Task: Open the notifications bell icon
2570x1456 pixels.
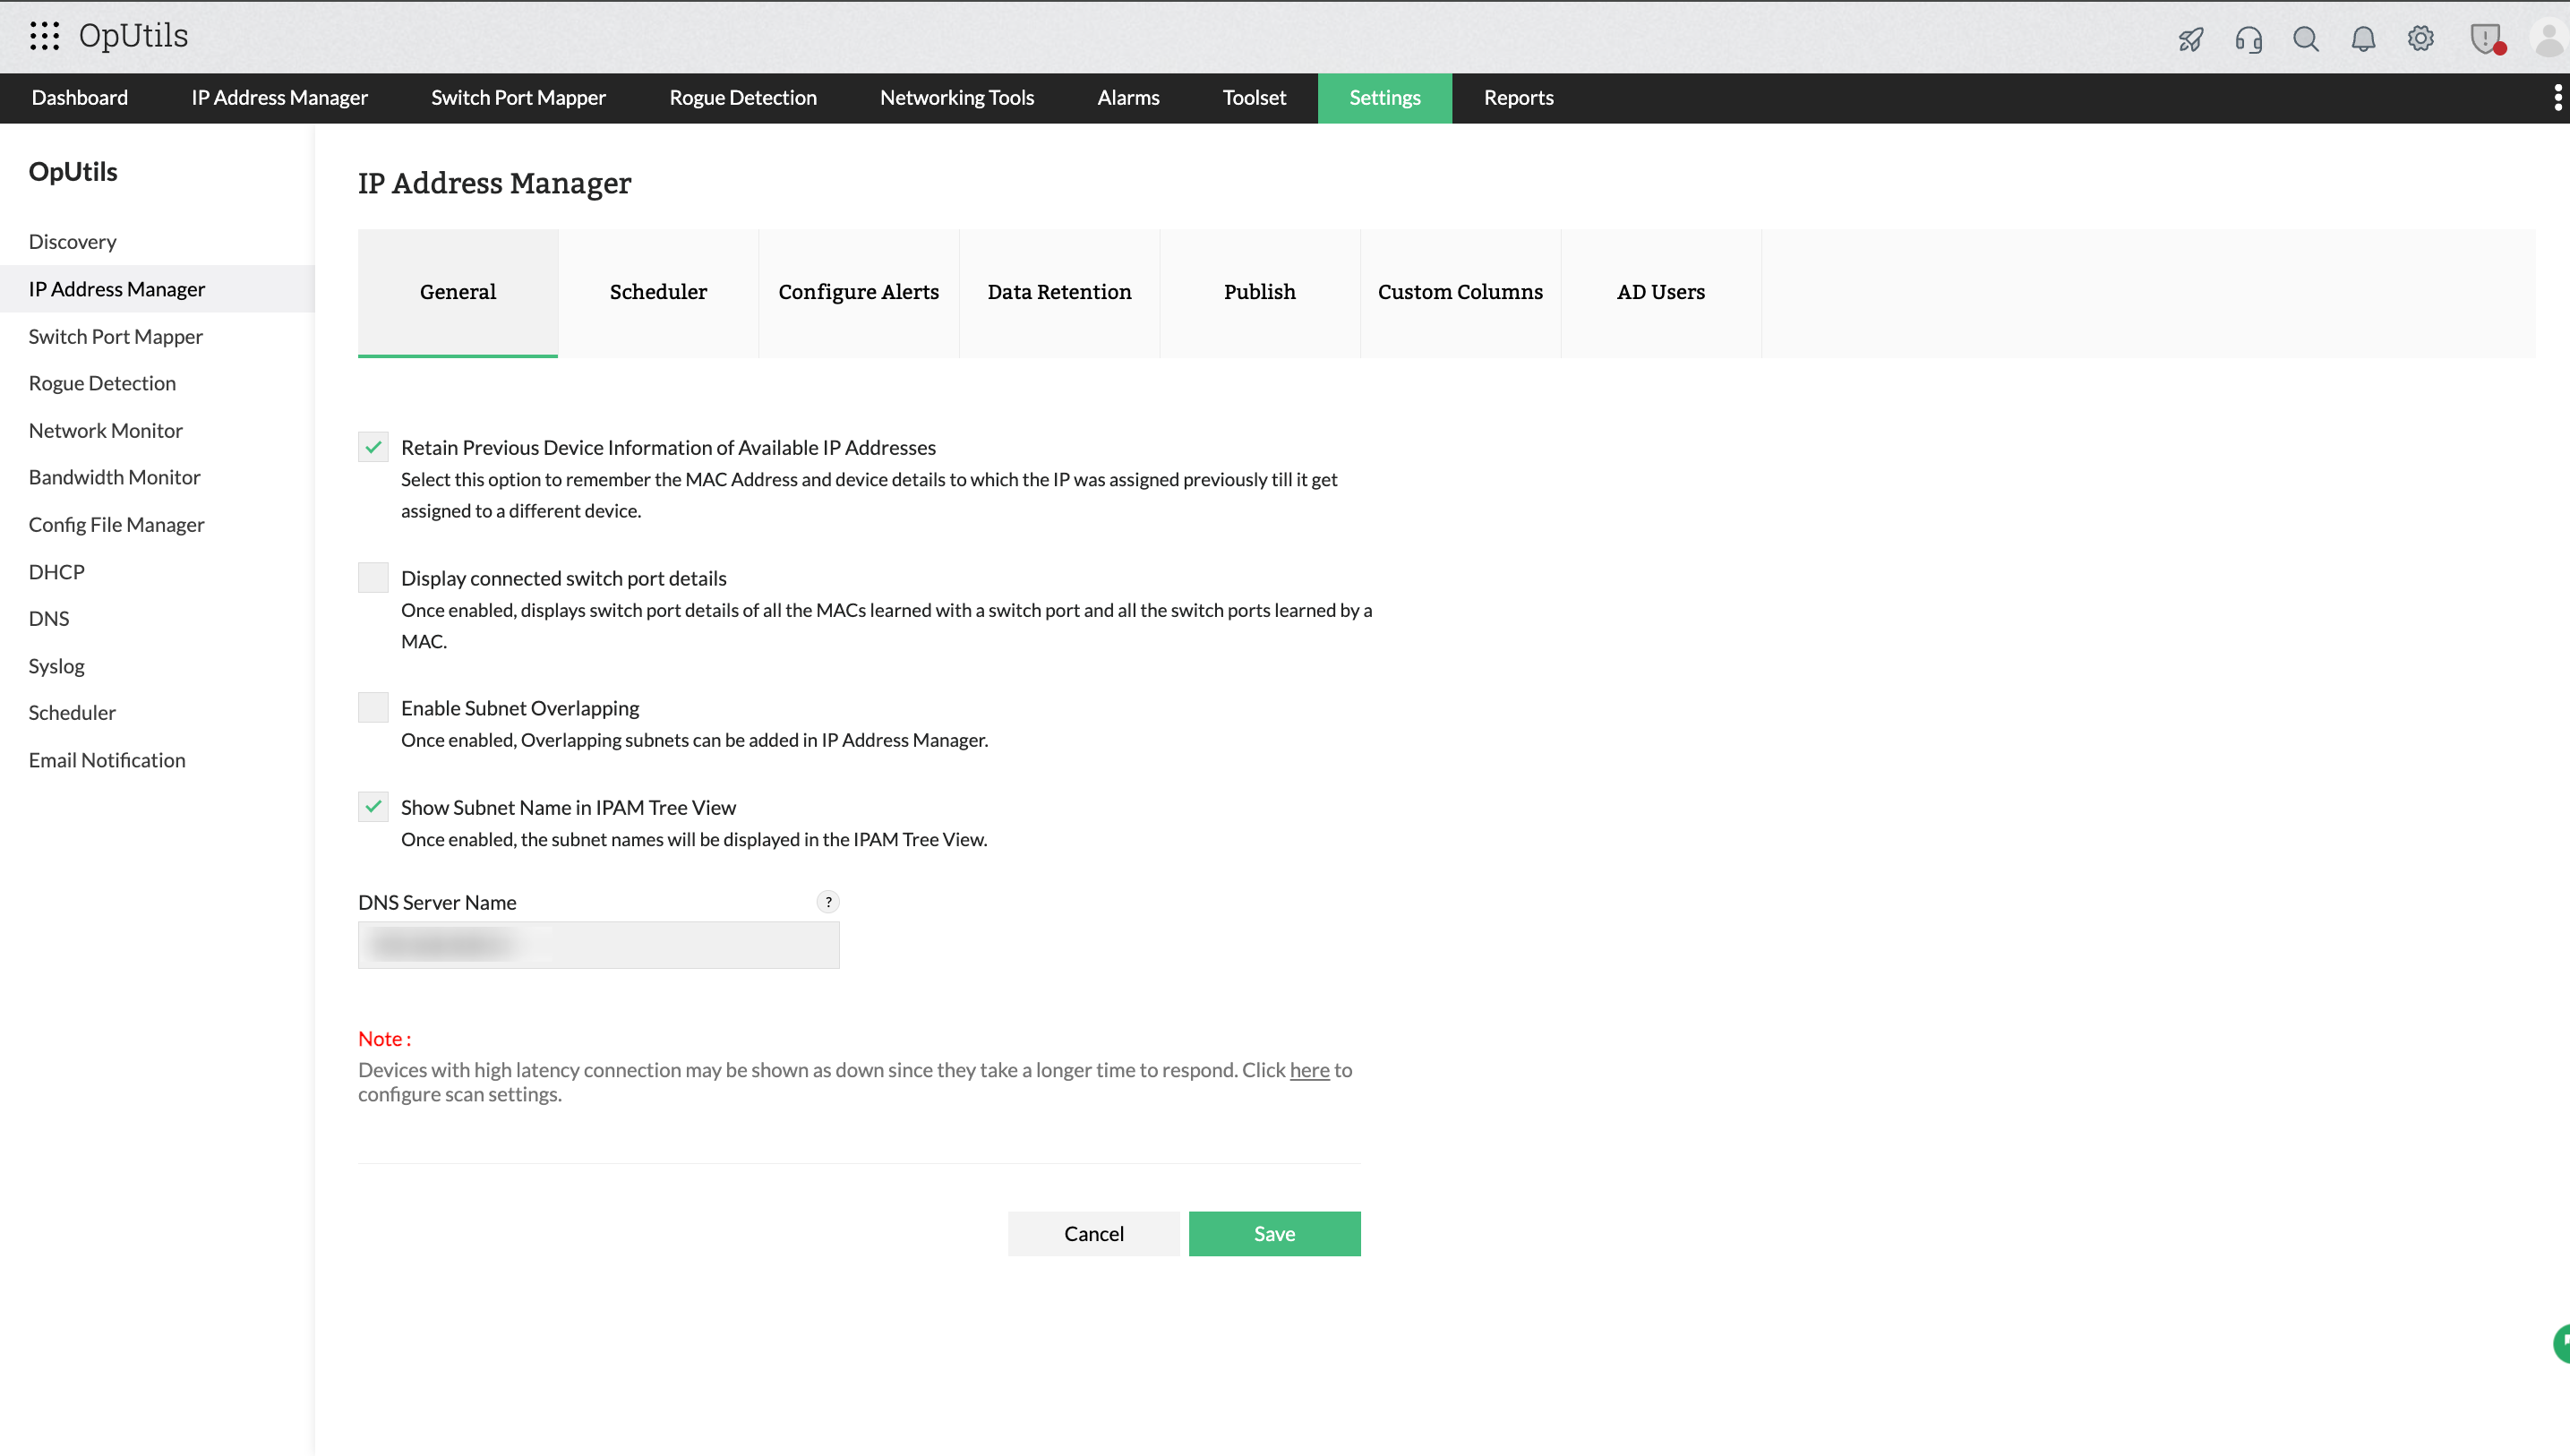Action: click(x=2362, y=39)
